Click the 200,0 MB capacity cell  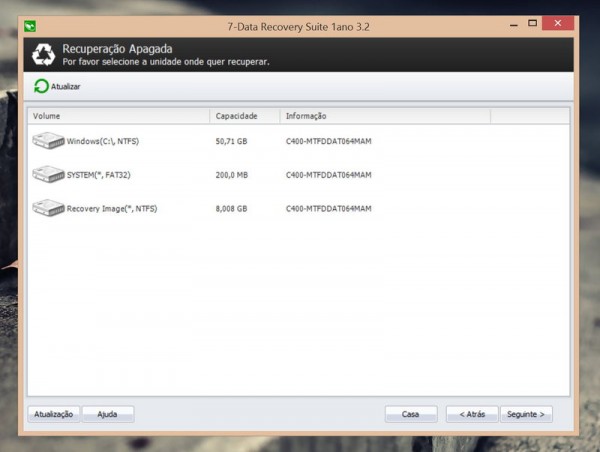pyautogui.click(x=232, y=175)
